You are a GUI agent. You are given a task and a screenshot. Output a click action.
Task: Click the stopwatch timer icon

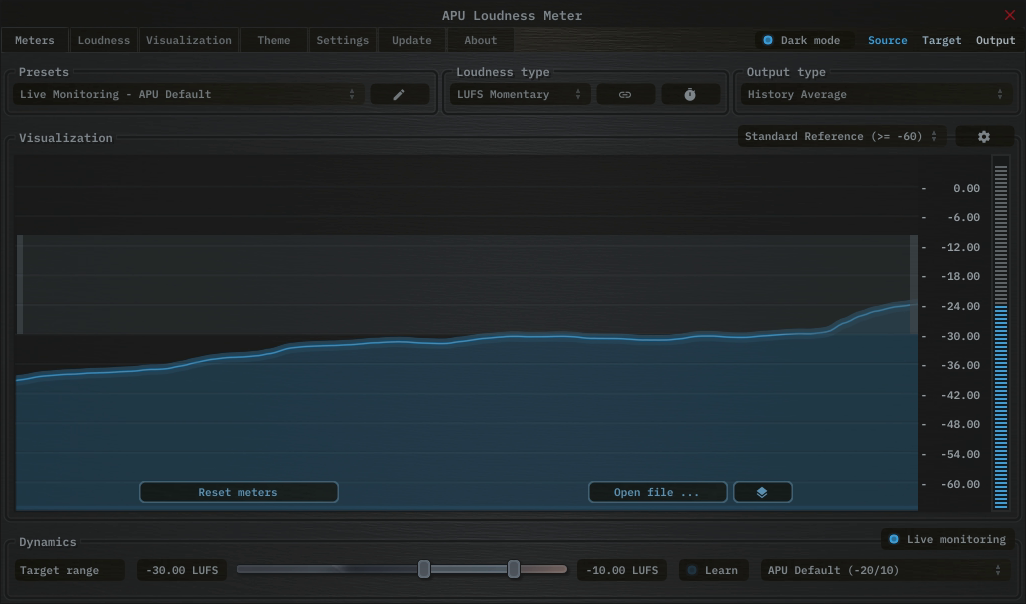(690, 94)
